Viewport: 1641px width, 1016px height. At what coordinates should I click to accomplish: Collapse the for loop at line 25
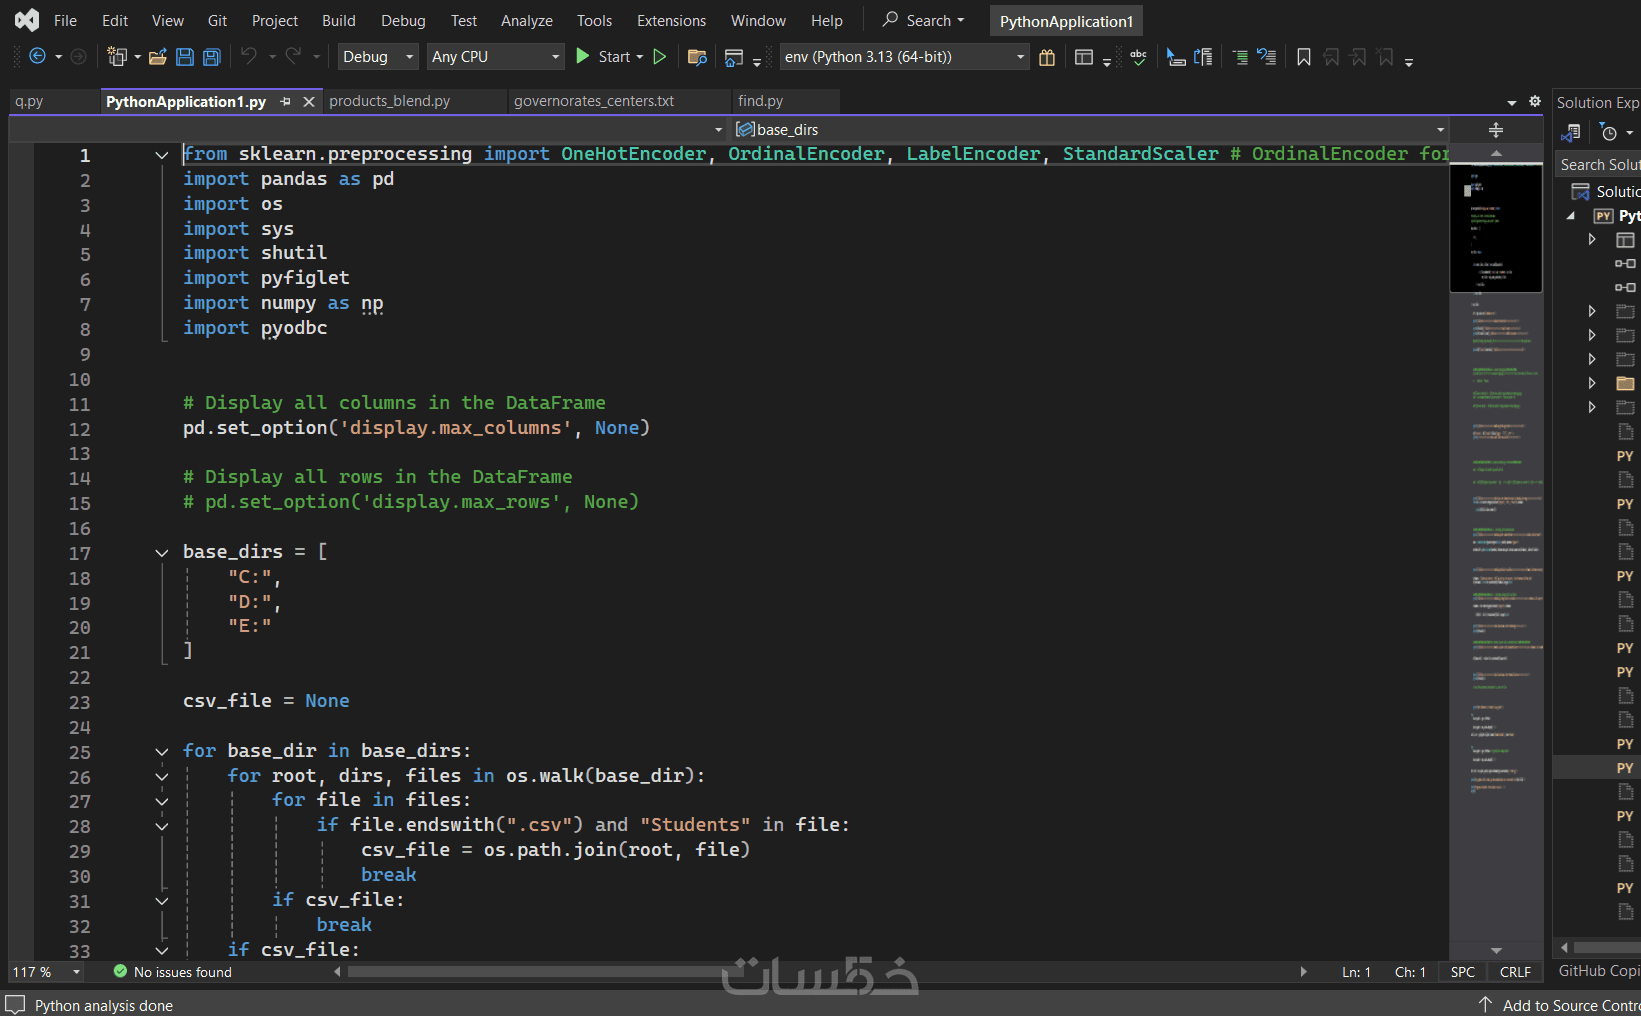[161, 751]
